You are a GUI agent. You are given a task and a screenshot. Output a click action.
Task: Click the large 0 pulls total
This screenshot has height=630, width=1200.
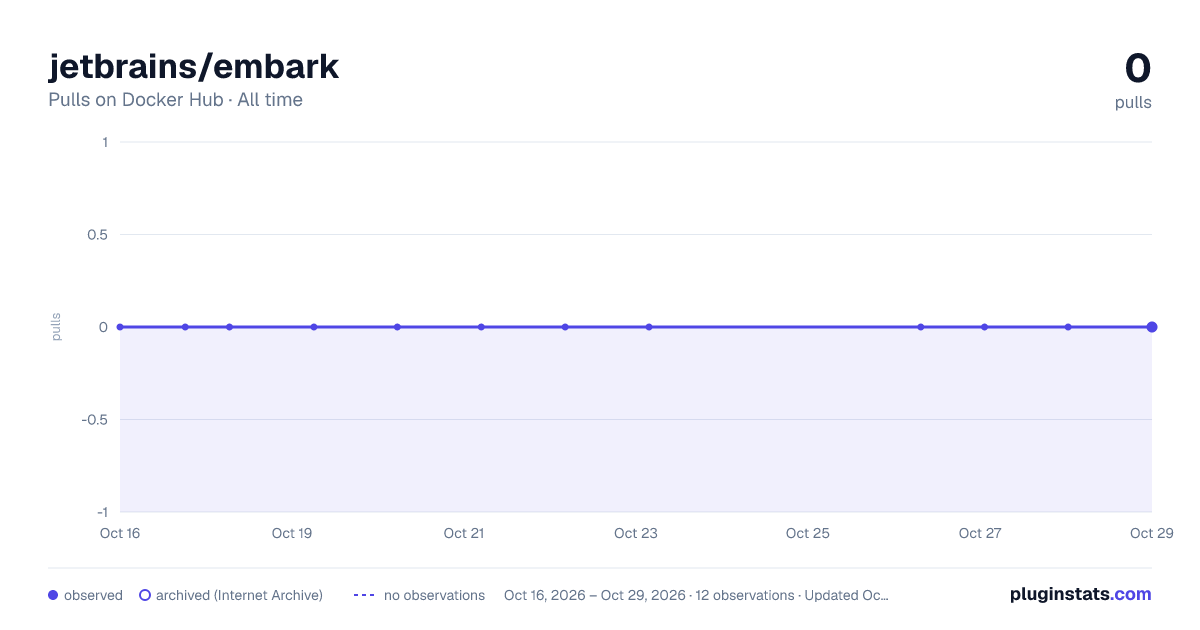(x=1138, y=69)
